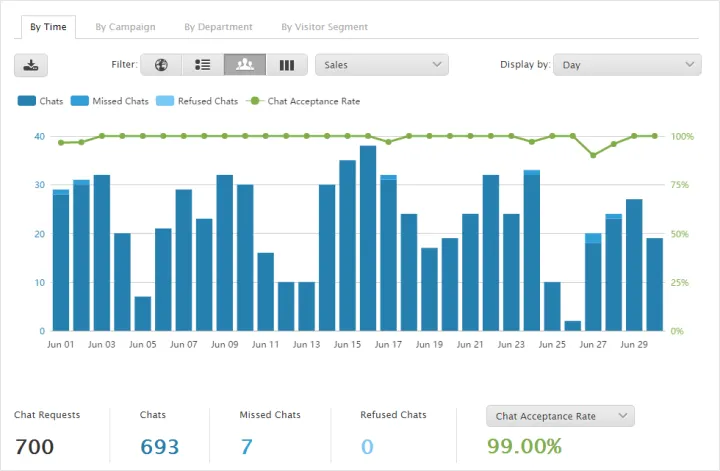The width and height of the screenshot is (720, 471).
Task: Click the download export icon button
Action: pyautogui.click(x=31, y=65)
